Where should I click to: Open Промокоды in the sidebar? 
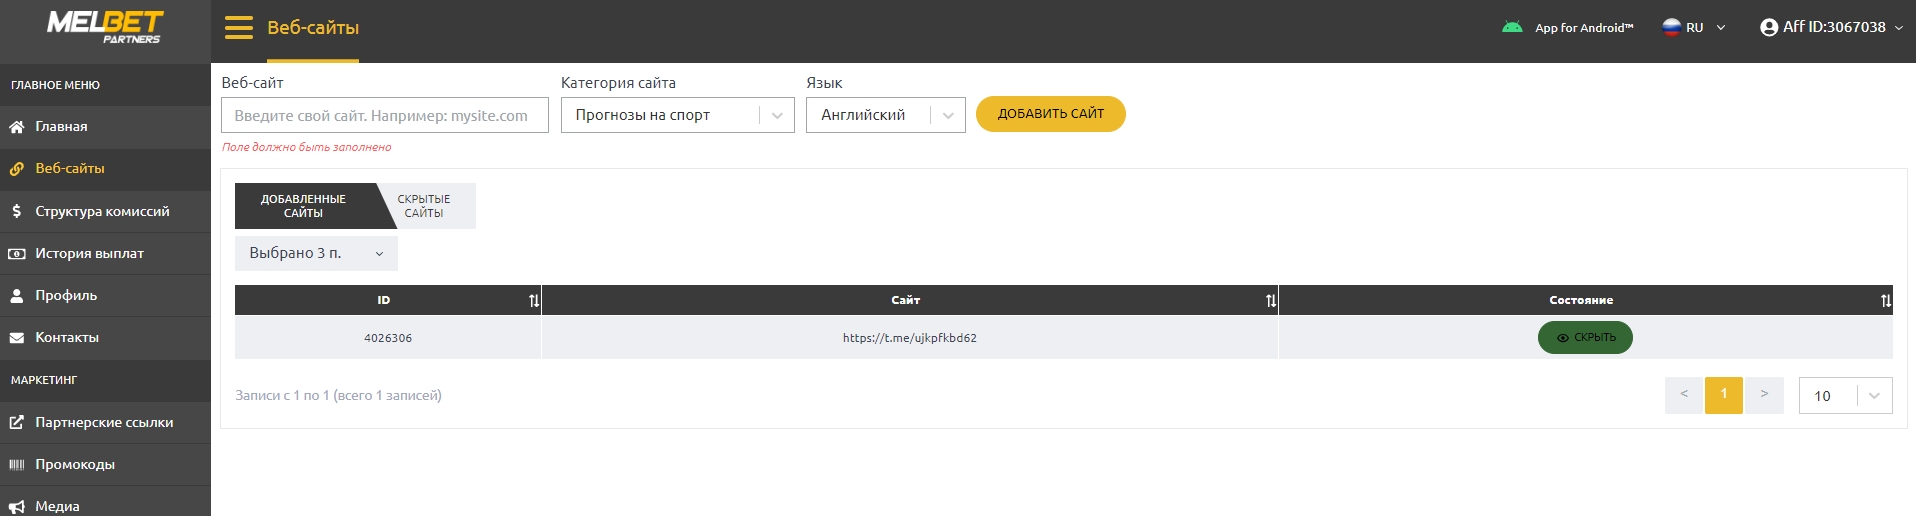click(x=105, y=464)
